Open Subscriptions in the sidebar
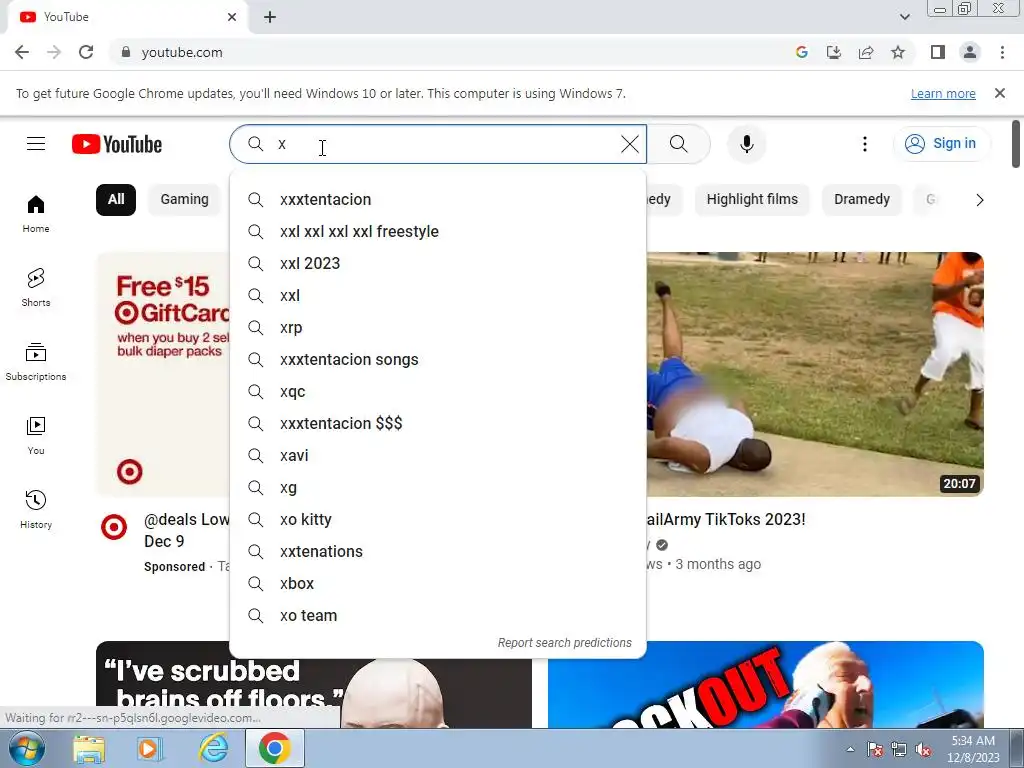1024x768 pixels. point(36,361)
